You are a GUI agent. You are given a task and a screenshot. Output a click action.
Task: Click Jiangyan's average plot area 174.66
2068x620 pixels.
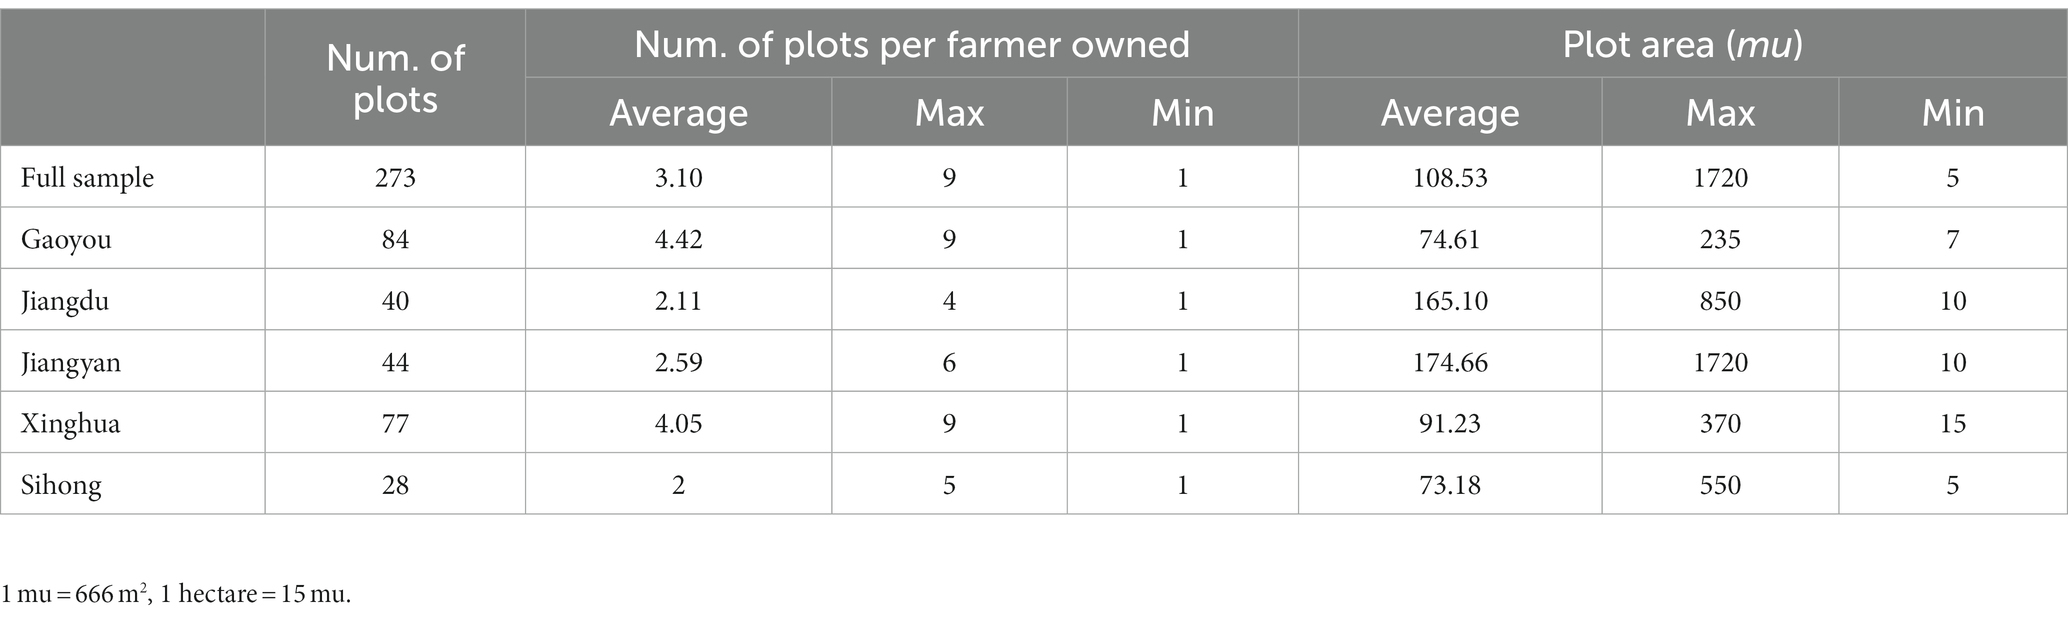(1450, 362)
